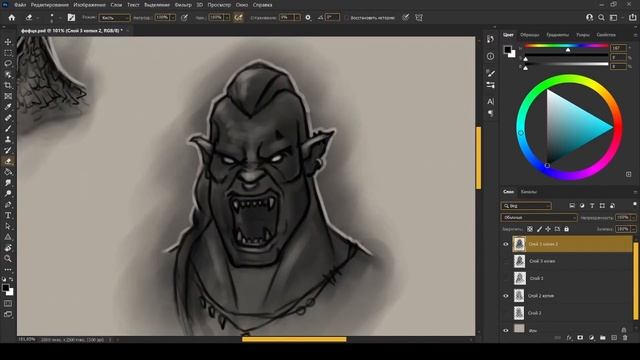This screenshot has height=360, width=640.
Task: Click the hue value input field
Action: tap(618, 48)
